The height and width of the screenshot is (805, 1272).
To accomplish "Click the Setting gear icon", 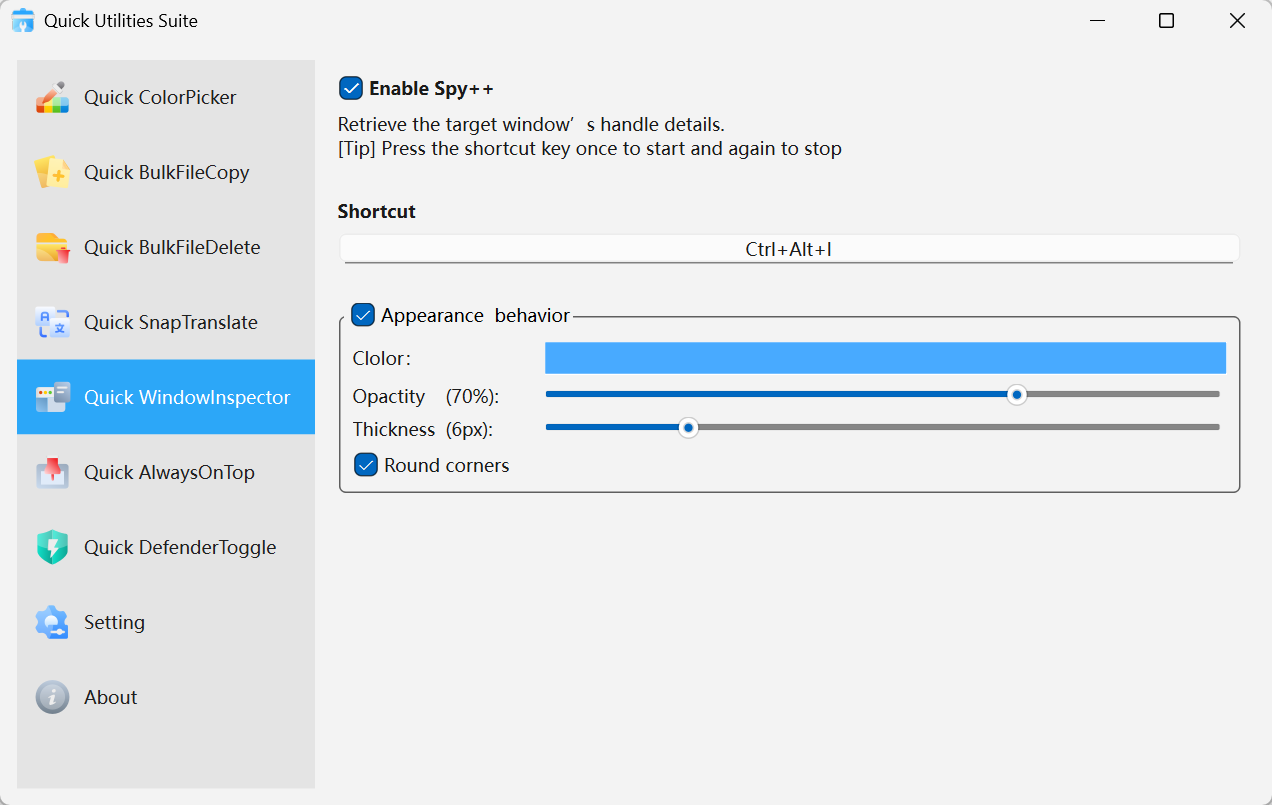I will (x=52, y=623).
